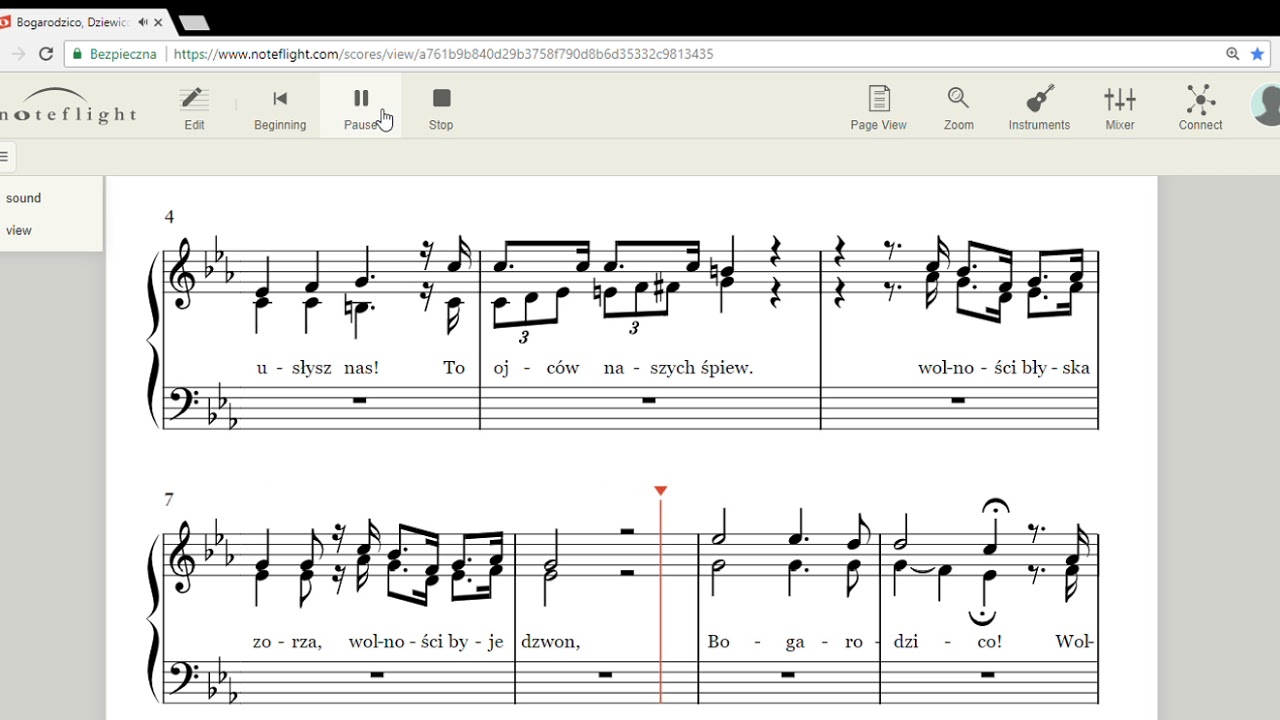Screen dimensions: 1280x720
Task: Go to the Noteflight logo home
Action: (67, 106)
